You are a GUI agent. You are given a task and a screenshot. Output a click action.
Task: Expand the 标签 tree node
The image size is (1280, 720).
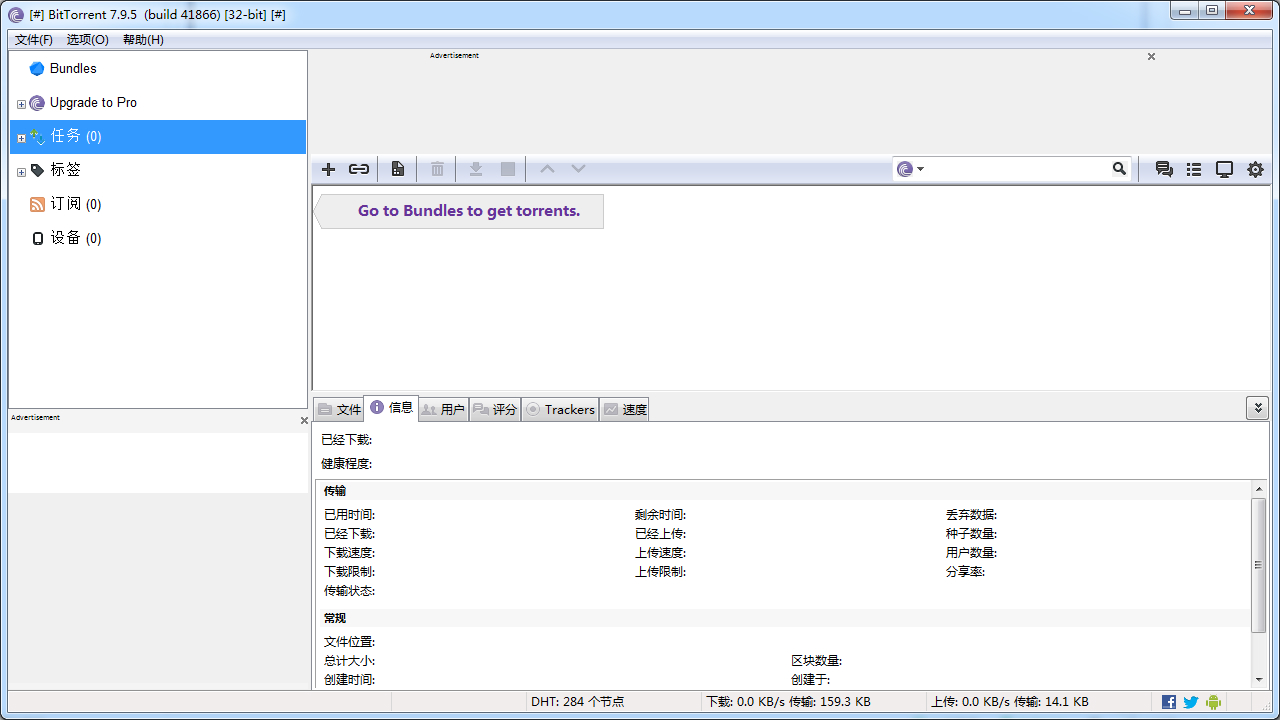(x=21, y=172)
